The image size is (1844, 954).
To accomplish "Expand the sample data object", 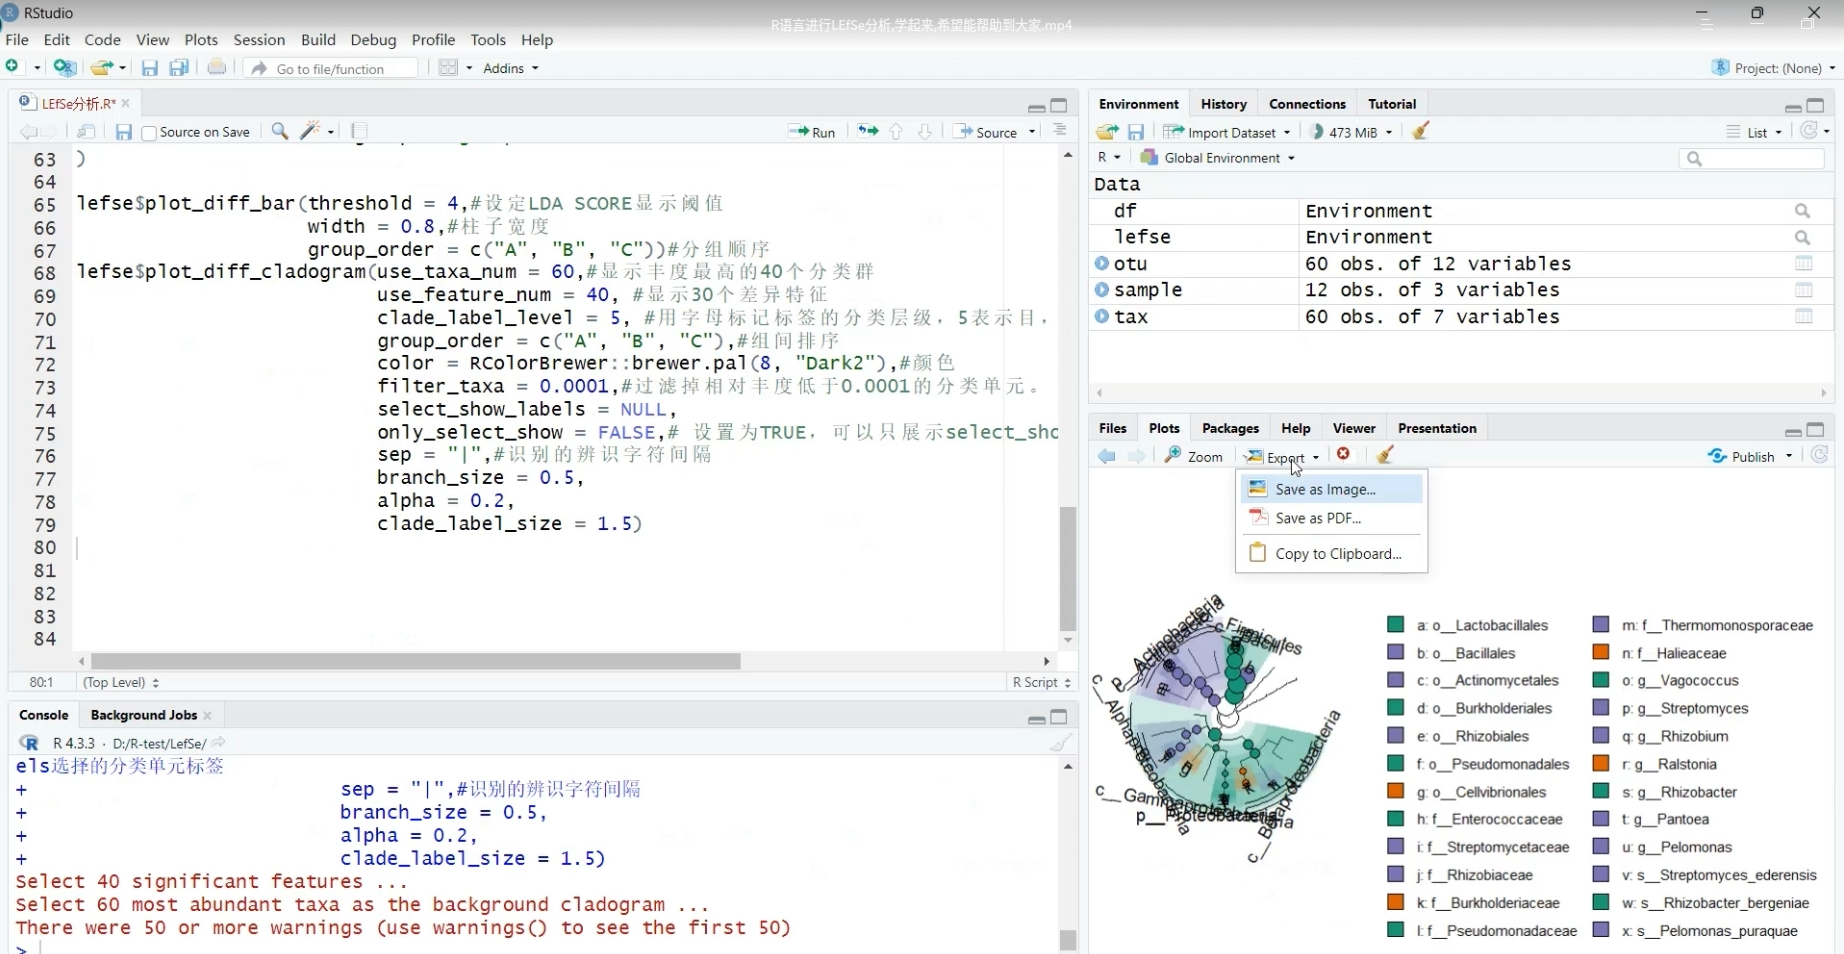I will 1102,289.
